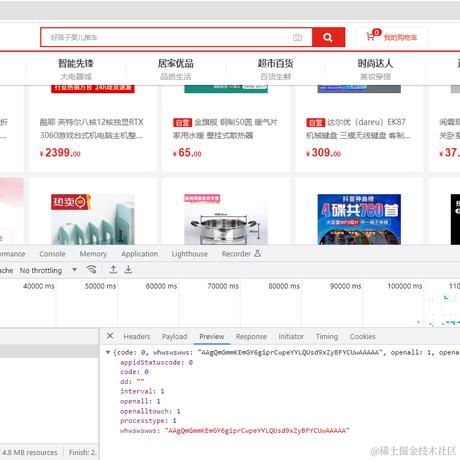460x460 pixels.
Task: Click the 4.8 MB resources status entry
Action: pyautogui.click(x=30, y=452)
